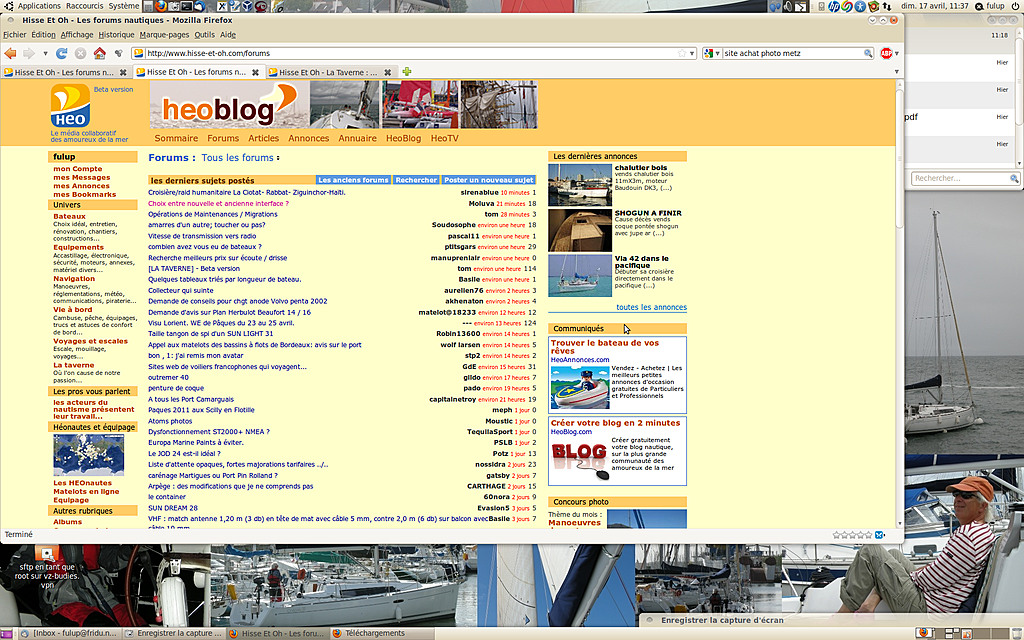
Task: Close the 'Hisse Et Oh - La Taverne' tab
Action: pos(387,72)
